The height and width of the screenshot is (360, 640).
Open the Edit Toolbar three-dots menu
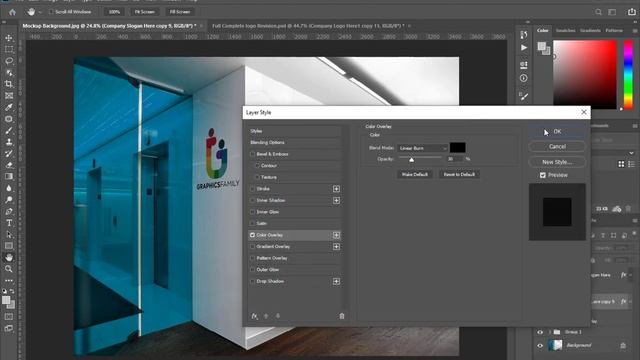(9, 280)
